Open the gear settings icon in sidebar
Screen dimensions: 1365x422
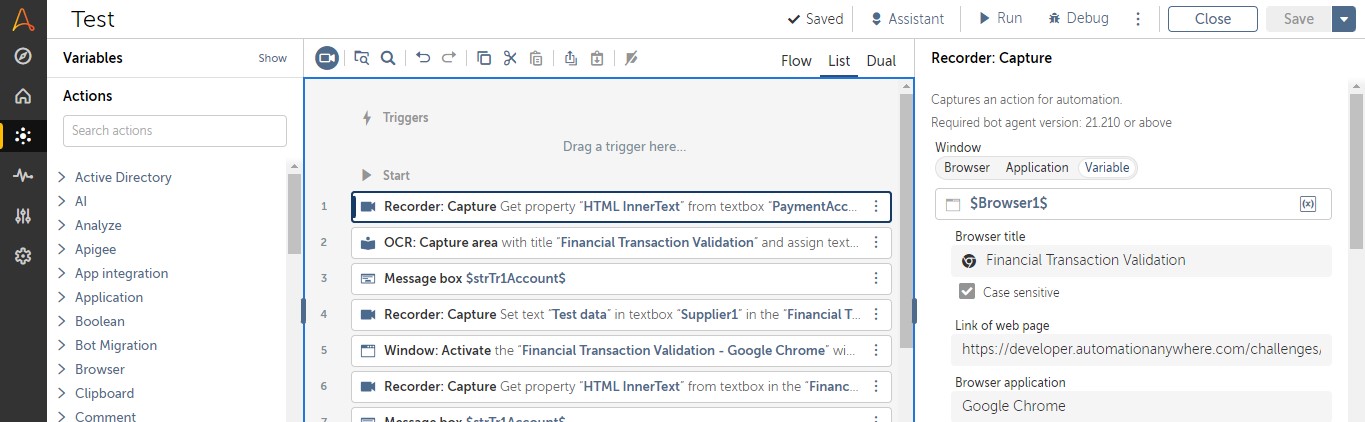pos(23,256)
